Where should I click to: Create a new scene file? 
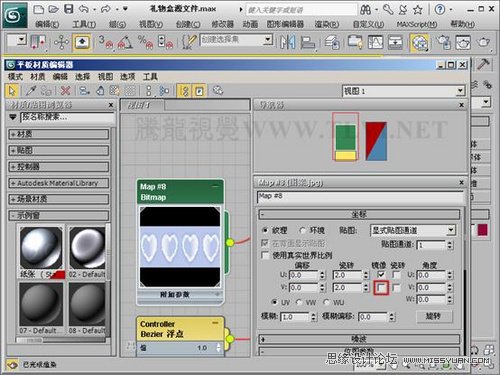tap(39, 9)
